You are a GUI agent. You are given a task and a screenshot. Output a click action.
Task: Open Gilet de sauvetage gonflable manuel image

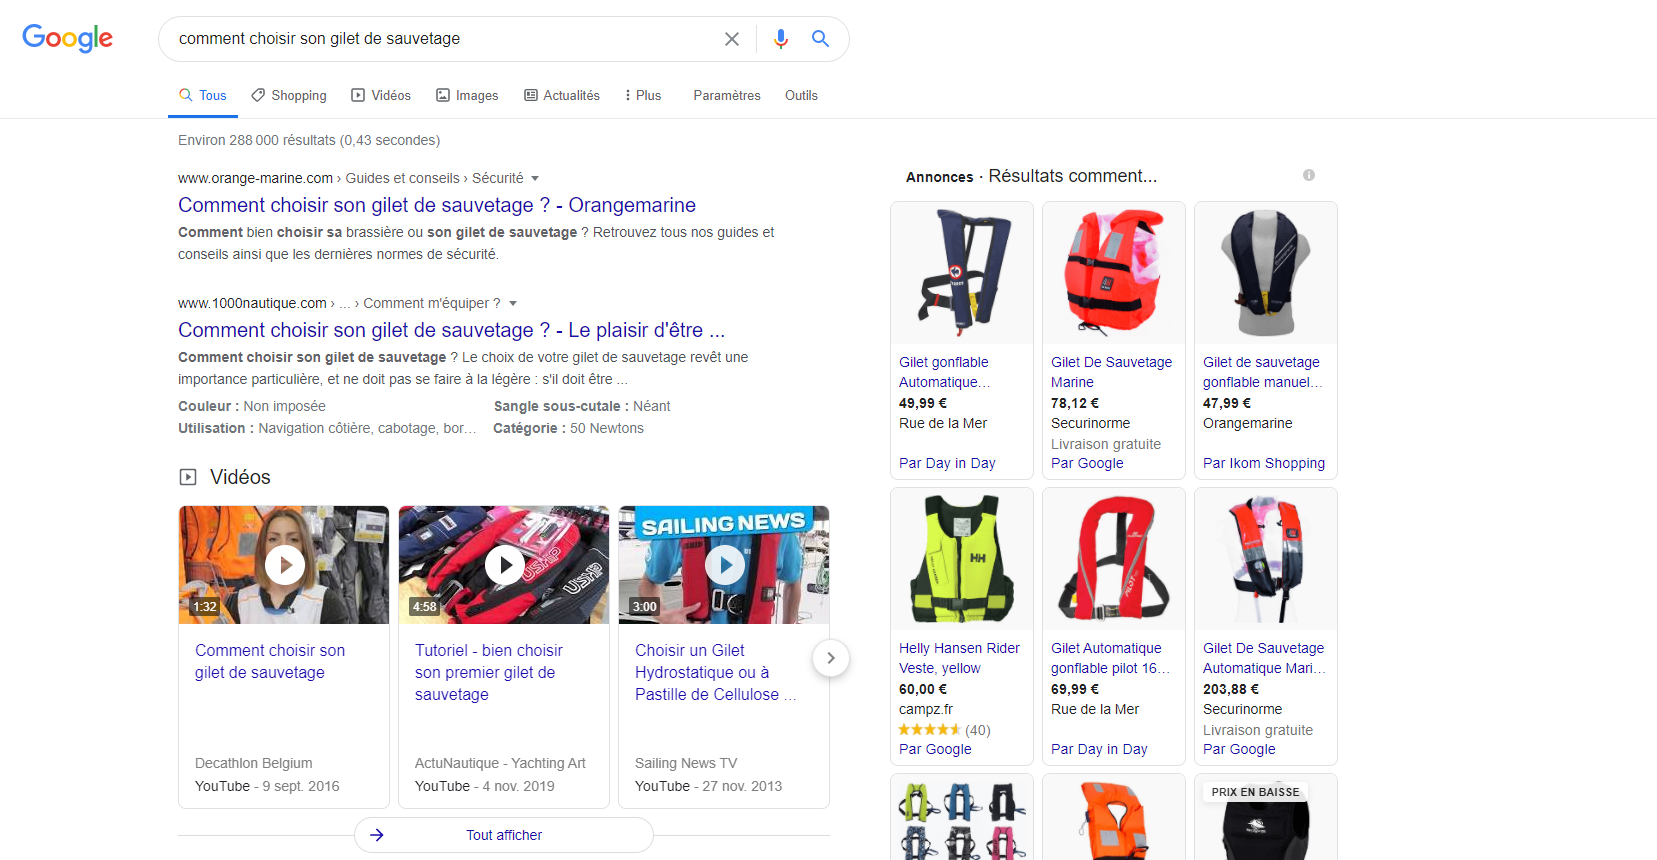(1266, 273)
